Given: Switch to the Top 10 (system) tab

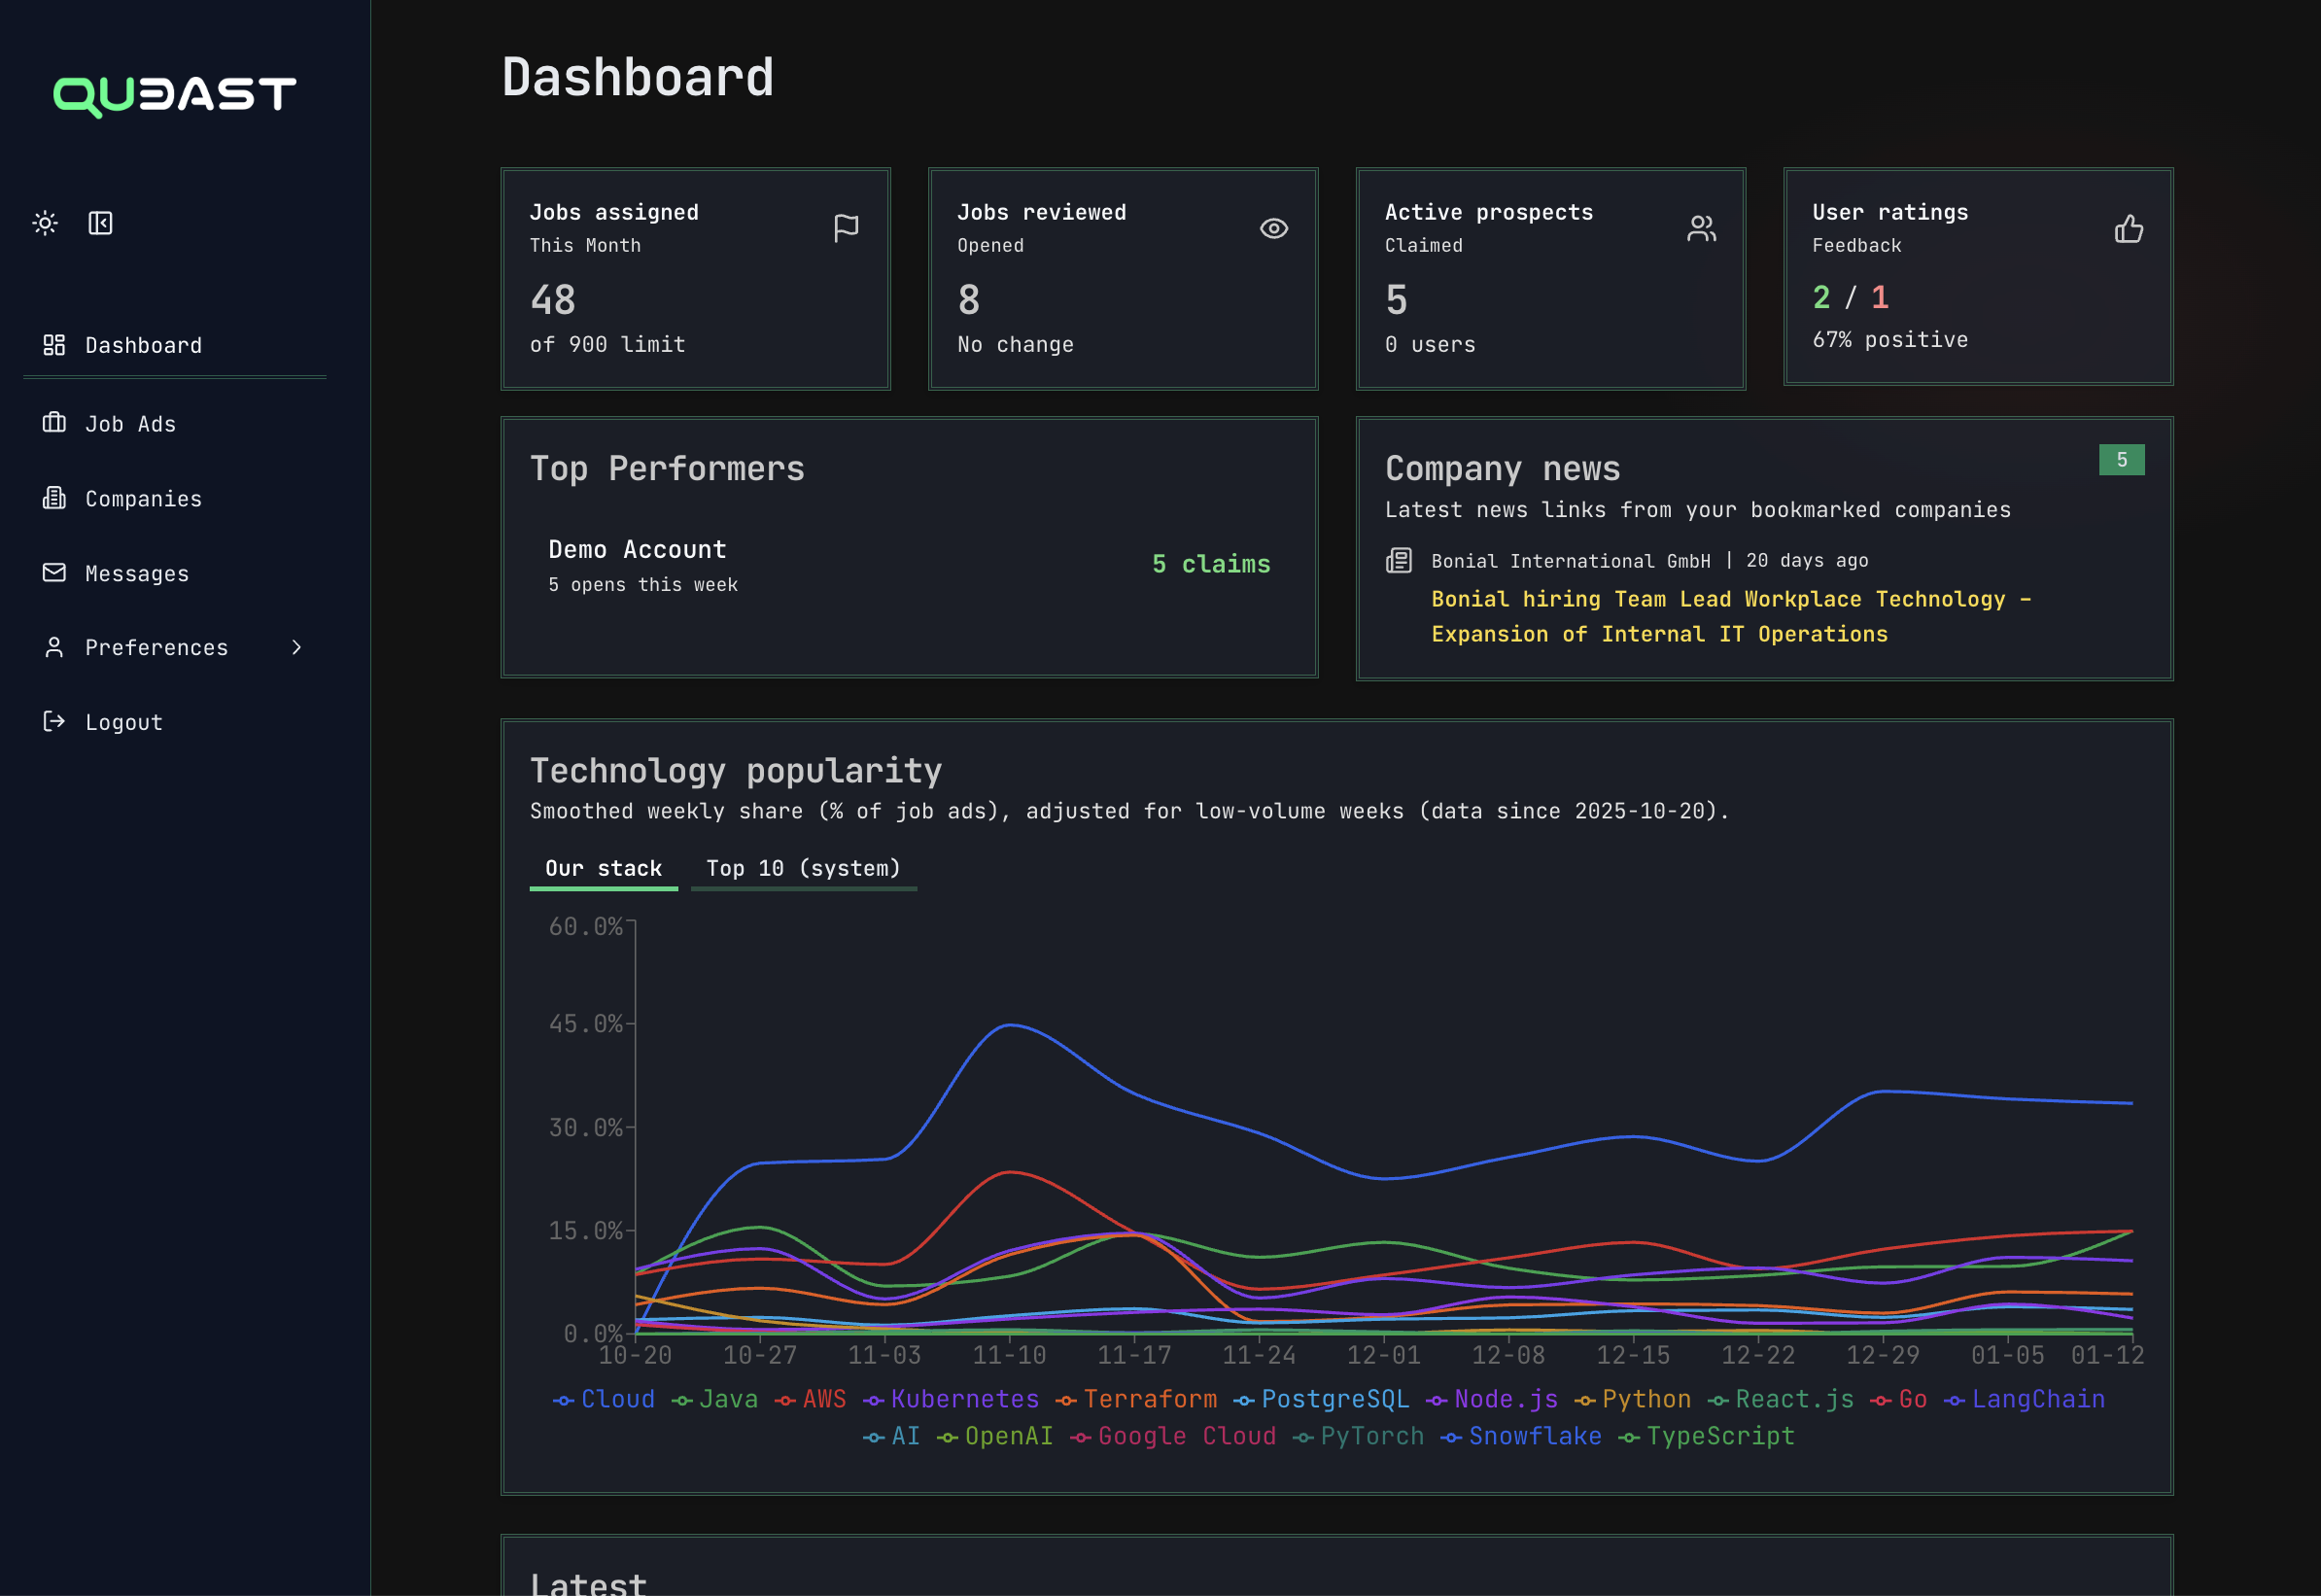Looking at the screenshot, I should (x=803, y=868).
